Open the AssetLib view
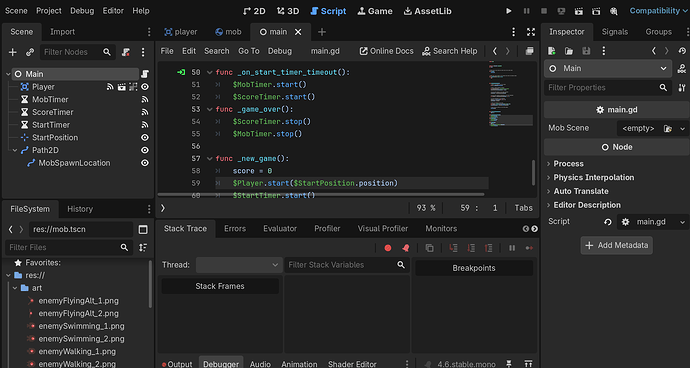 point(427,11)
